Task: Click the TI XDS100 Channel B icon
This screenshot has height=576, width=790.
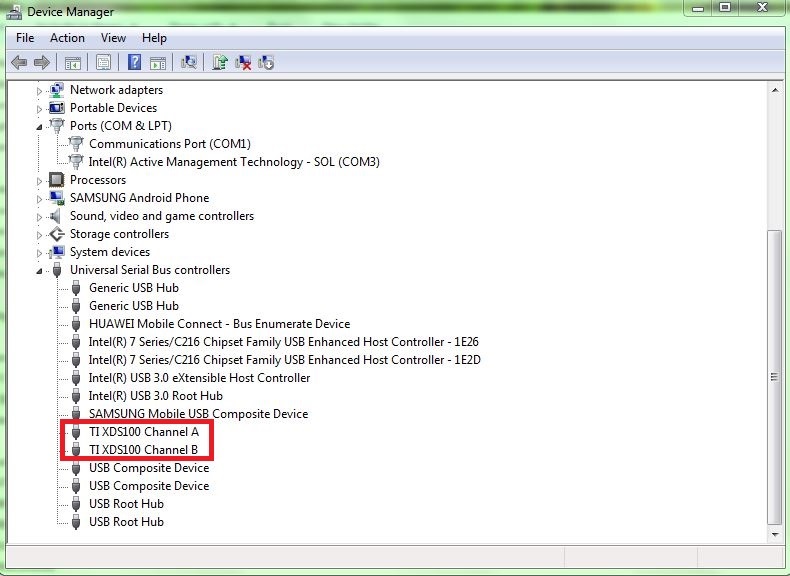Action: coord(76,450)
